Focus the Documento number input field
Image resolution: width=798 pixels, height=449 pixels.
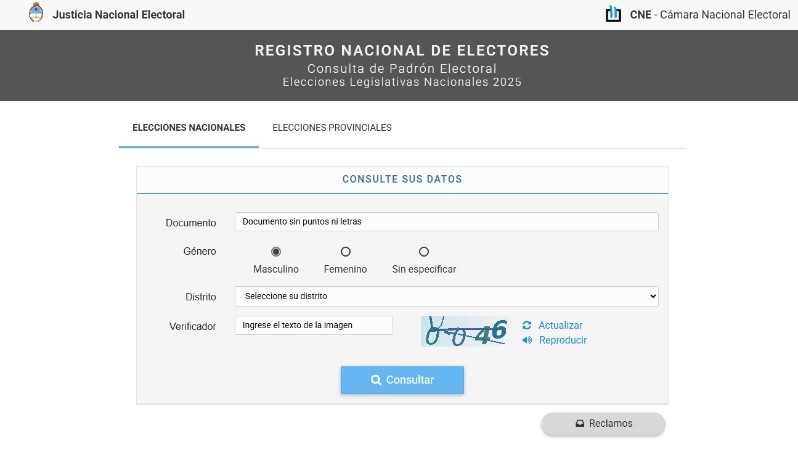[x=446, y=222]
